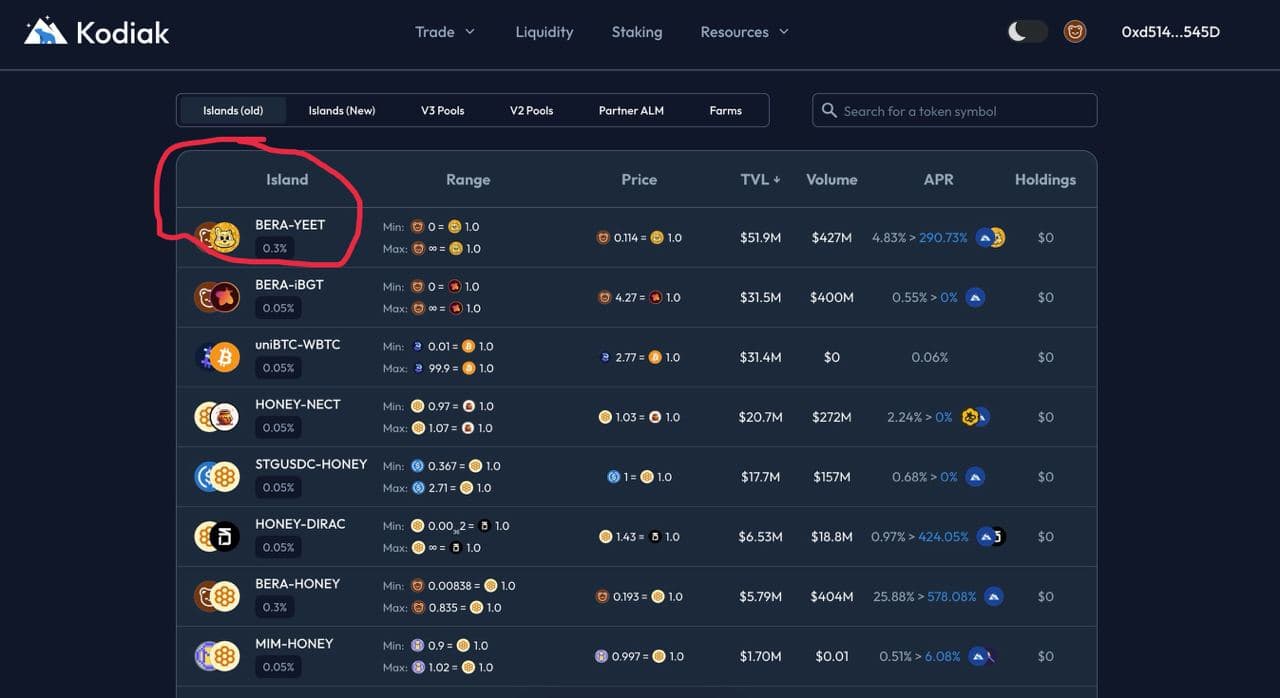
Task: Focus the token symbol search field
Action: 954,110
